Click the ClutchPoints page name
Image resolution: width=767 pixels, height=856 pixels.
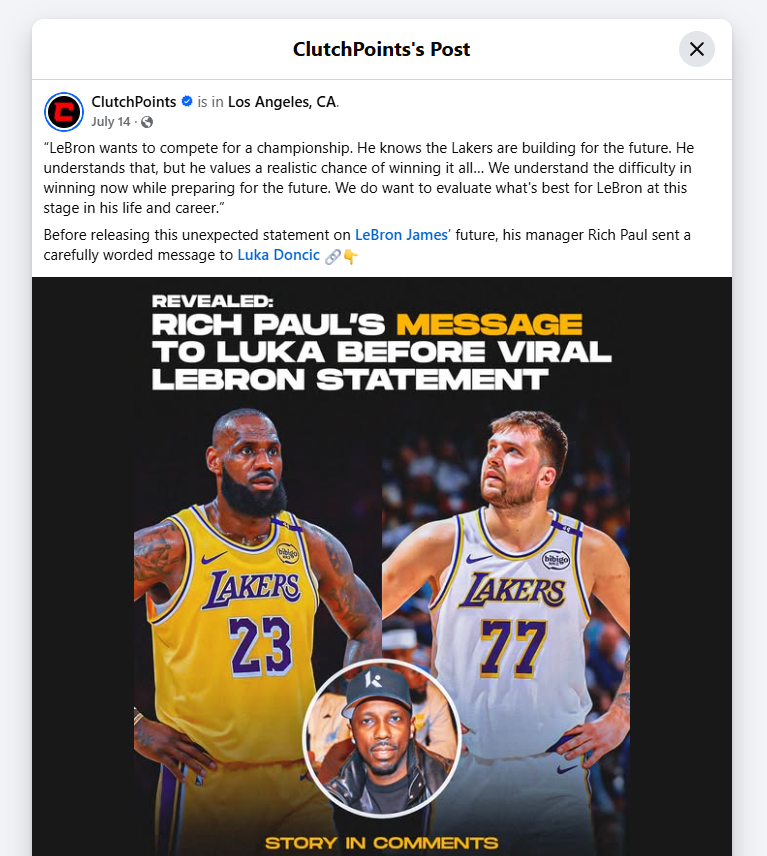coord(134,102)
